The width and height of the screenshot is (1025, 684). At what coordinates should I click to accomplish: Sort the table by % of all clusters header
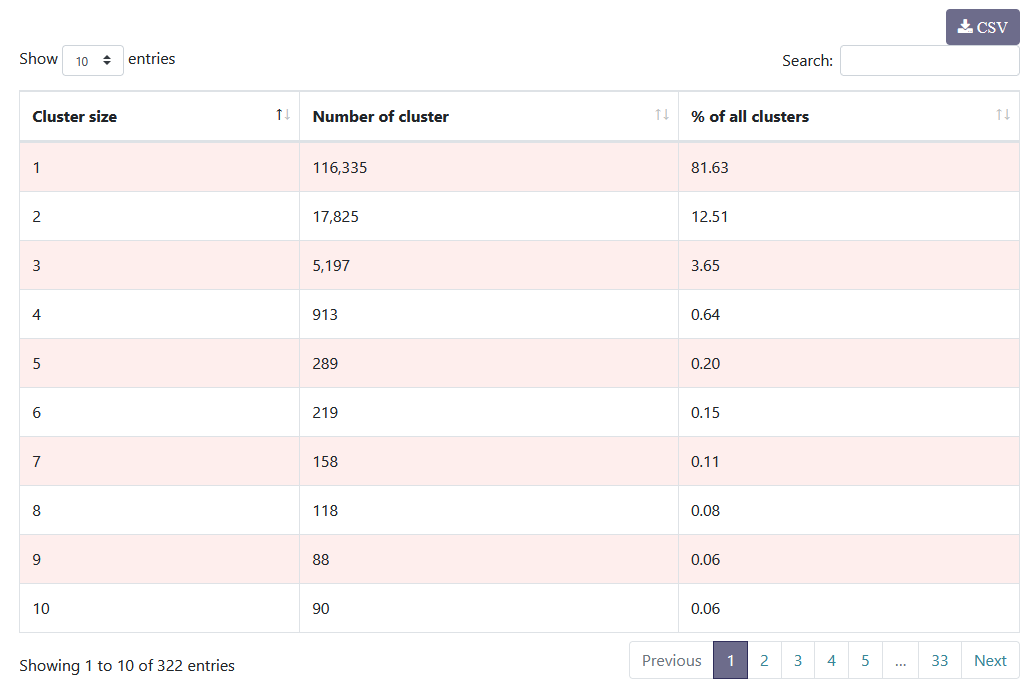coord(748,116)
